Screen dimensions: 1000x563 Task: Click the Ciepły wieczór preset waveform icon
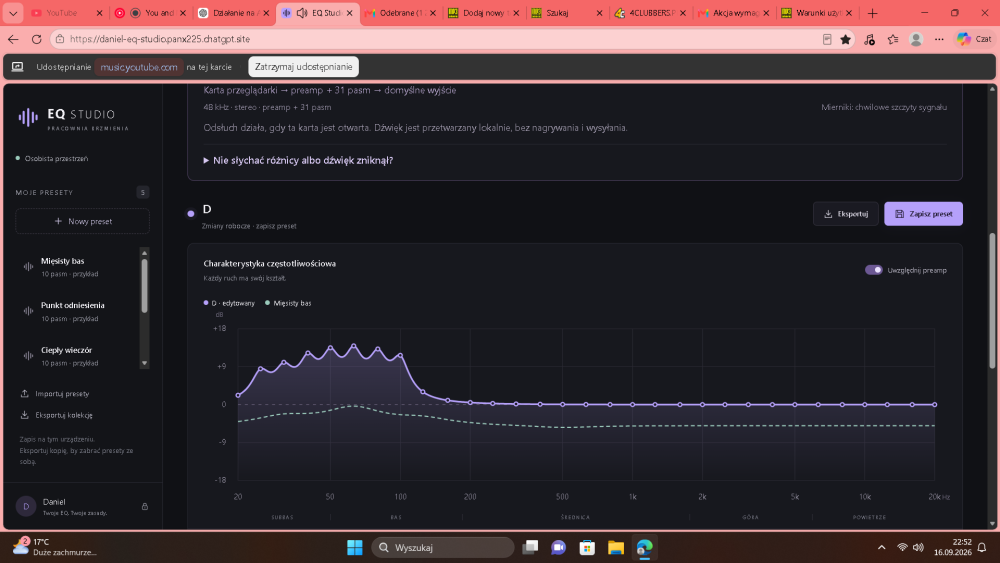[28, 356]
